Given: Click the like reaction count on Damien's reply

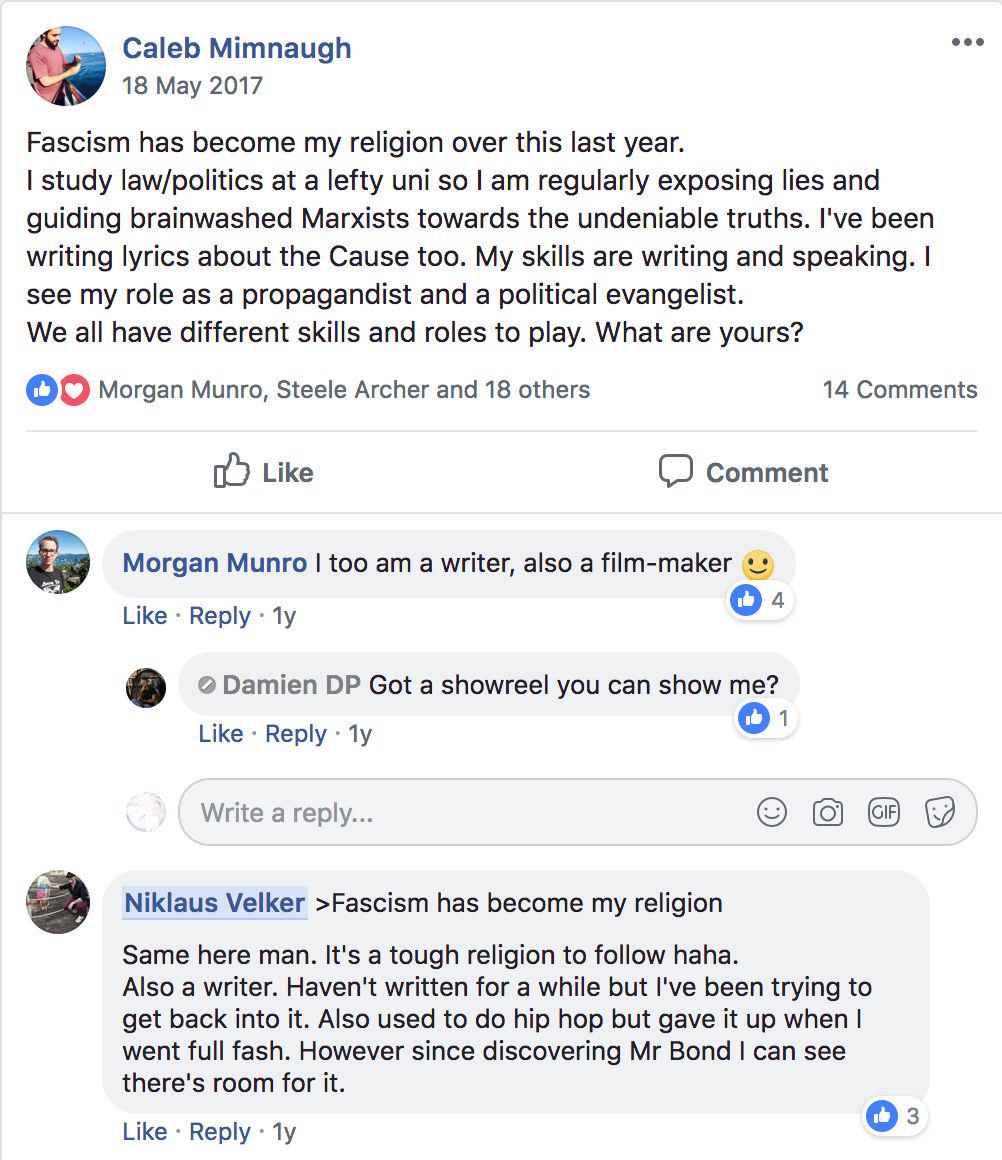Looking at the screenshot, I should (x=767, y=718).
